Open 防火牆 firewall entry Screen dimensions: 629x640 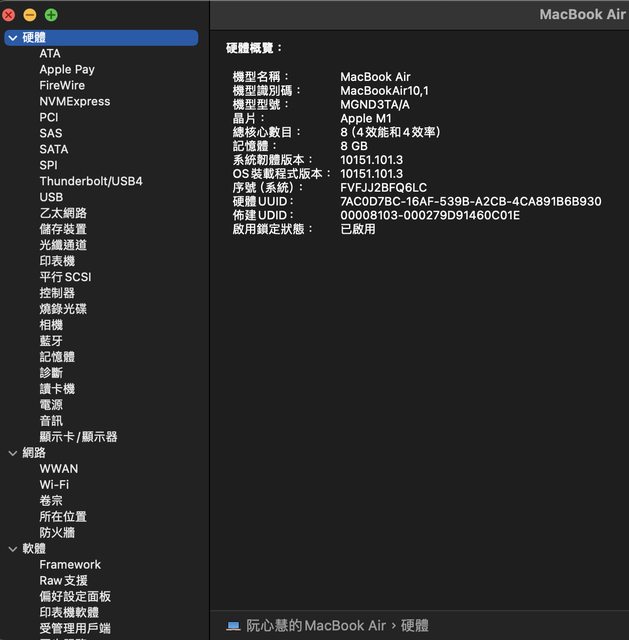coord(57,533)
